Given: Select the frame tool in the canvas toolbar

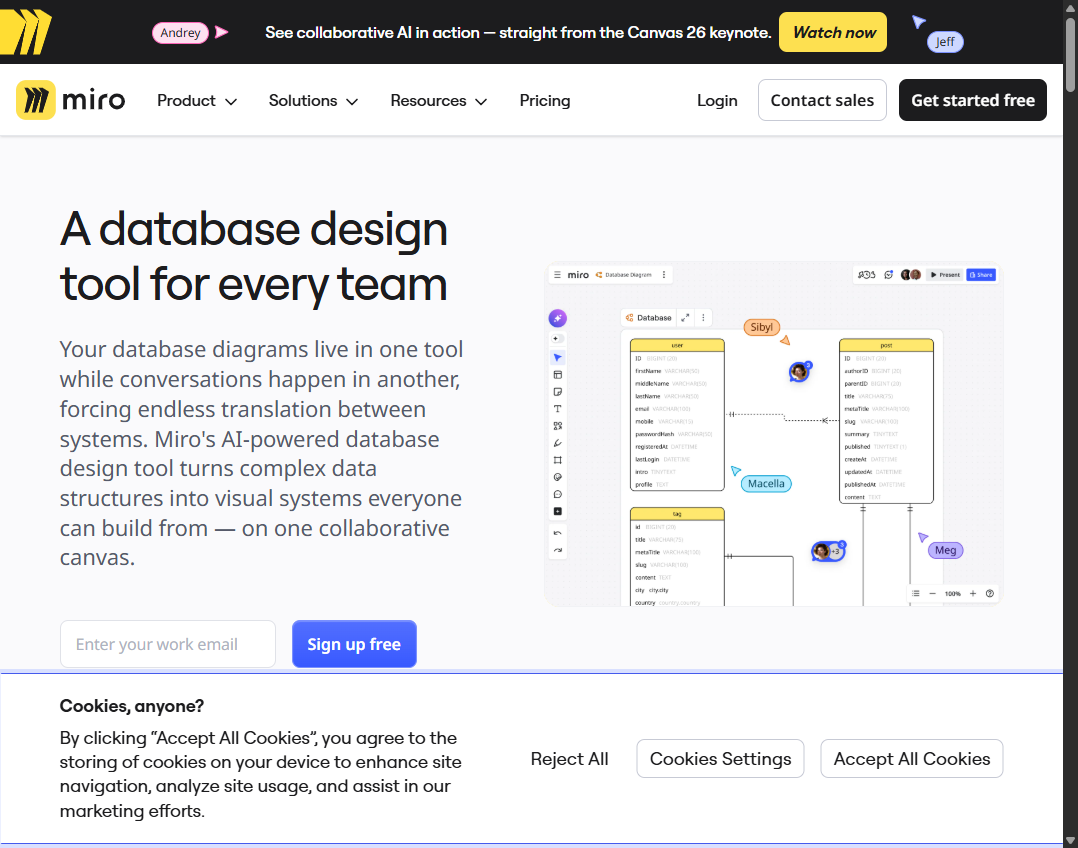Looking at the screenshot, I should 558,460.
